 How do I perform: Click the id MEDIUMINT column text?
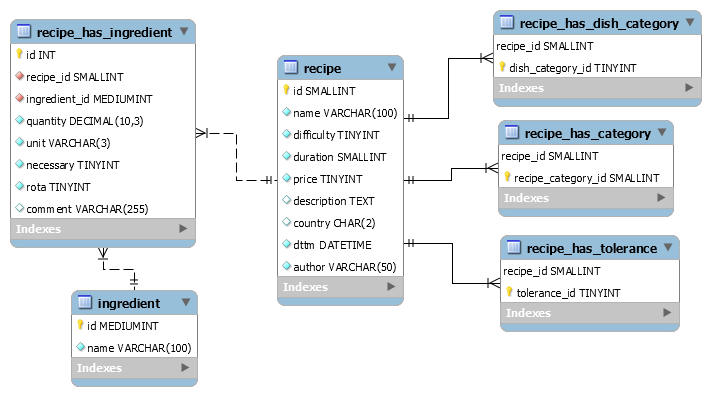tap(122, 326)
